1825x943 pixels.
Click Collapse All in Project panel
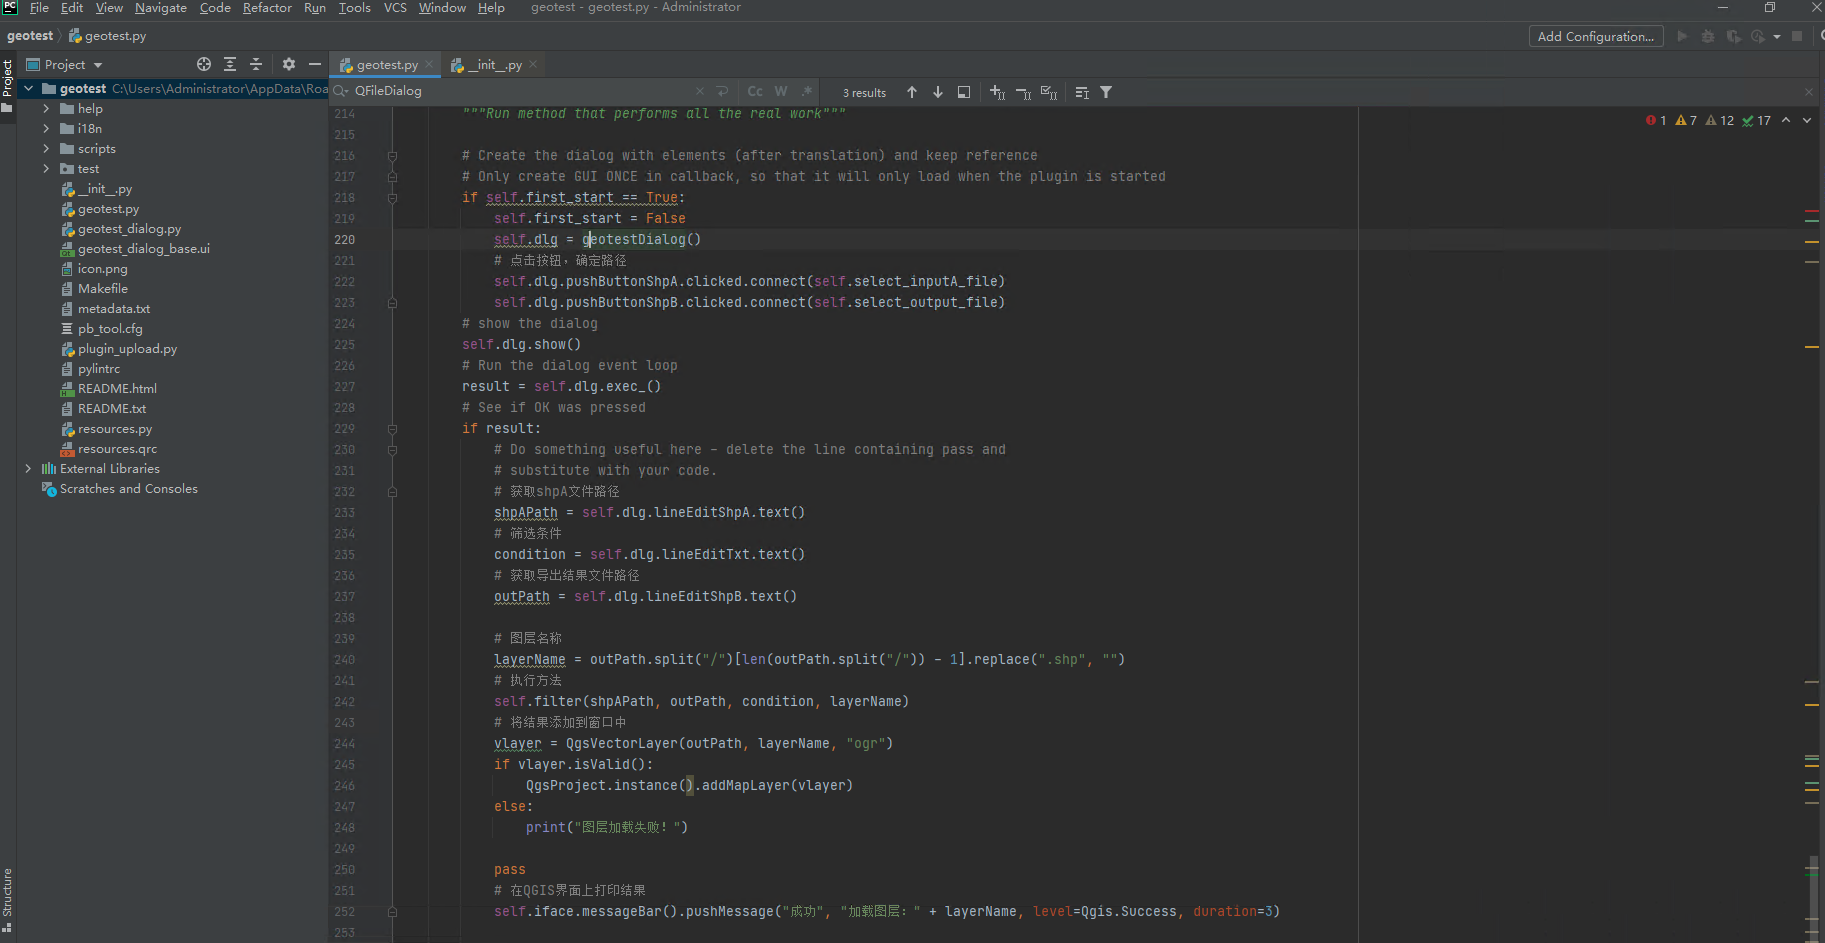click(x=256, y=64)
